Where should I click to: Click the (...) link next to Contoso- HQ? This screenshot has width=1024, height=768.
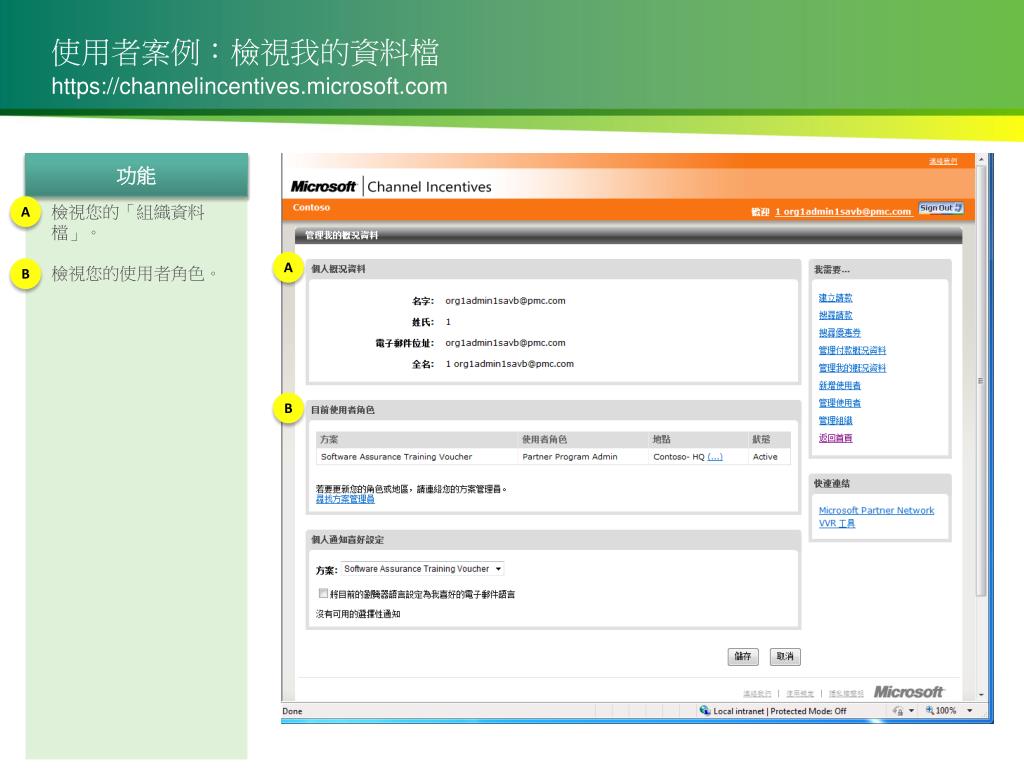(x=715, y=457)
